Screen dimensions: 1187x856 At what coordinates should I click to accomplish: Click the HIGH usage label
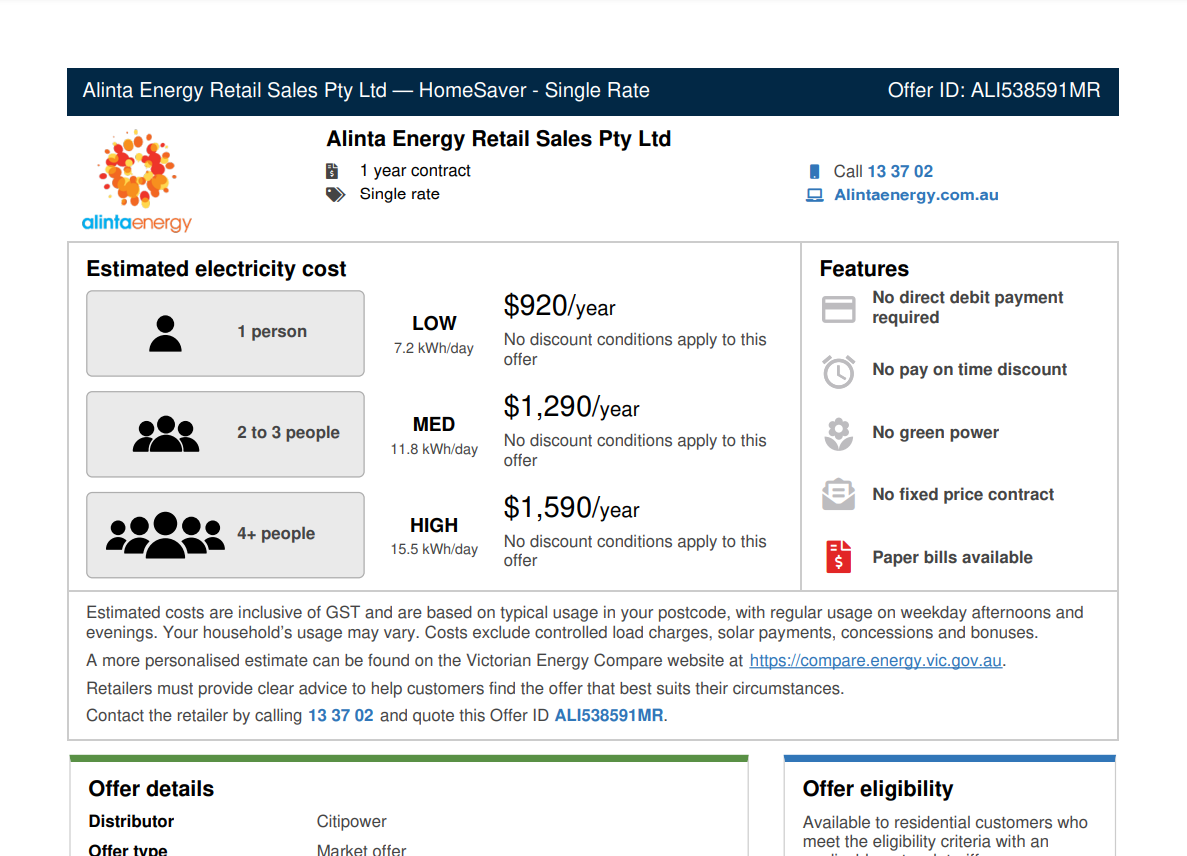434,525
